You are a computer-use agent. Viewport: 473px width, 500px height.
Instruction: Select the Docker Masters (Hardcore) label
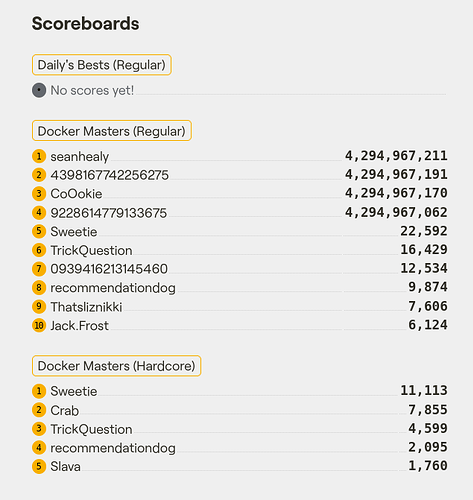[116, 366]
